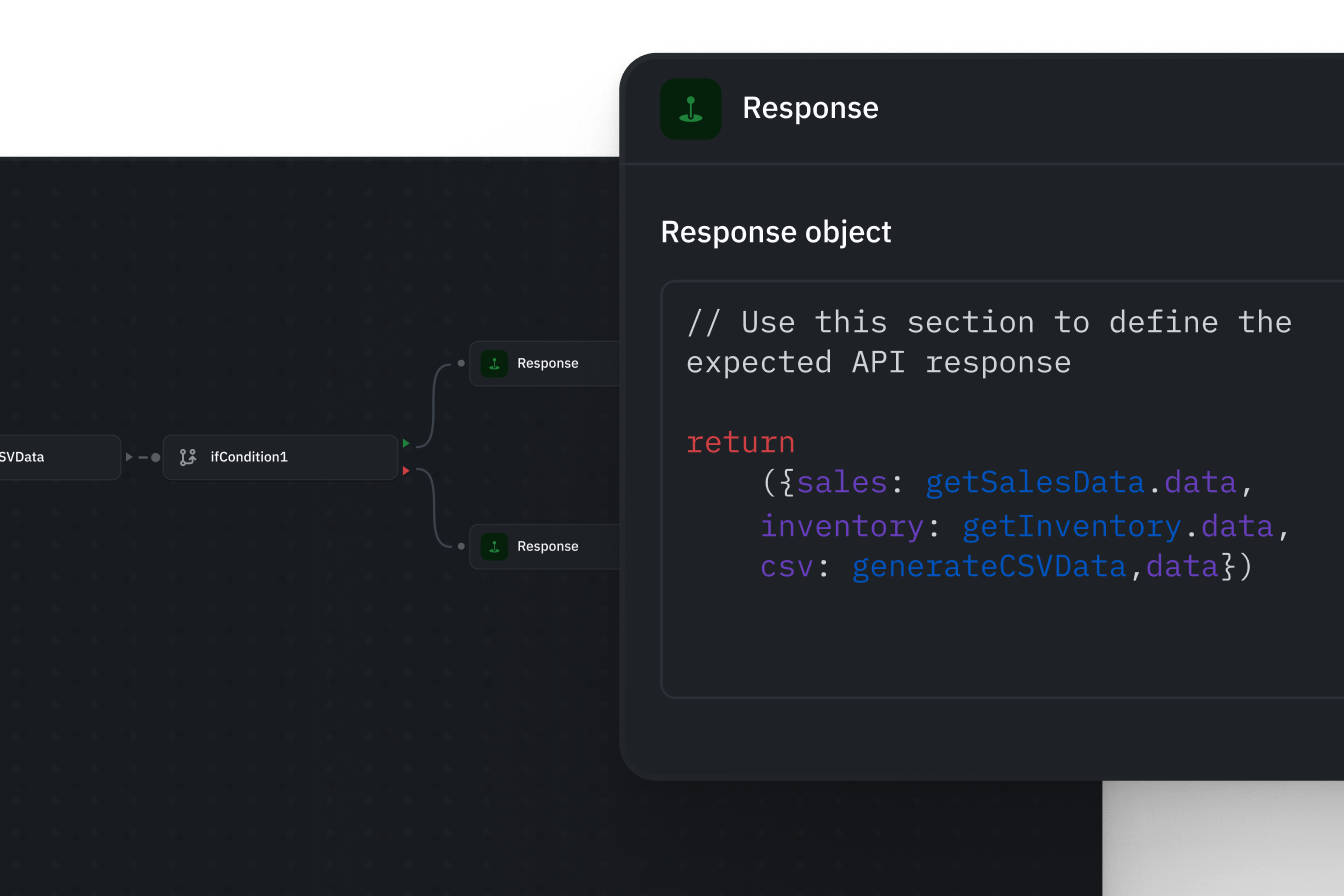Click the getInventory reference in the code
This screenshot has height=896, width=1344.
tap(1071, 525)
